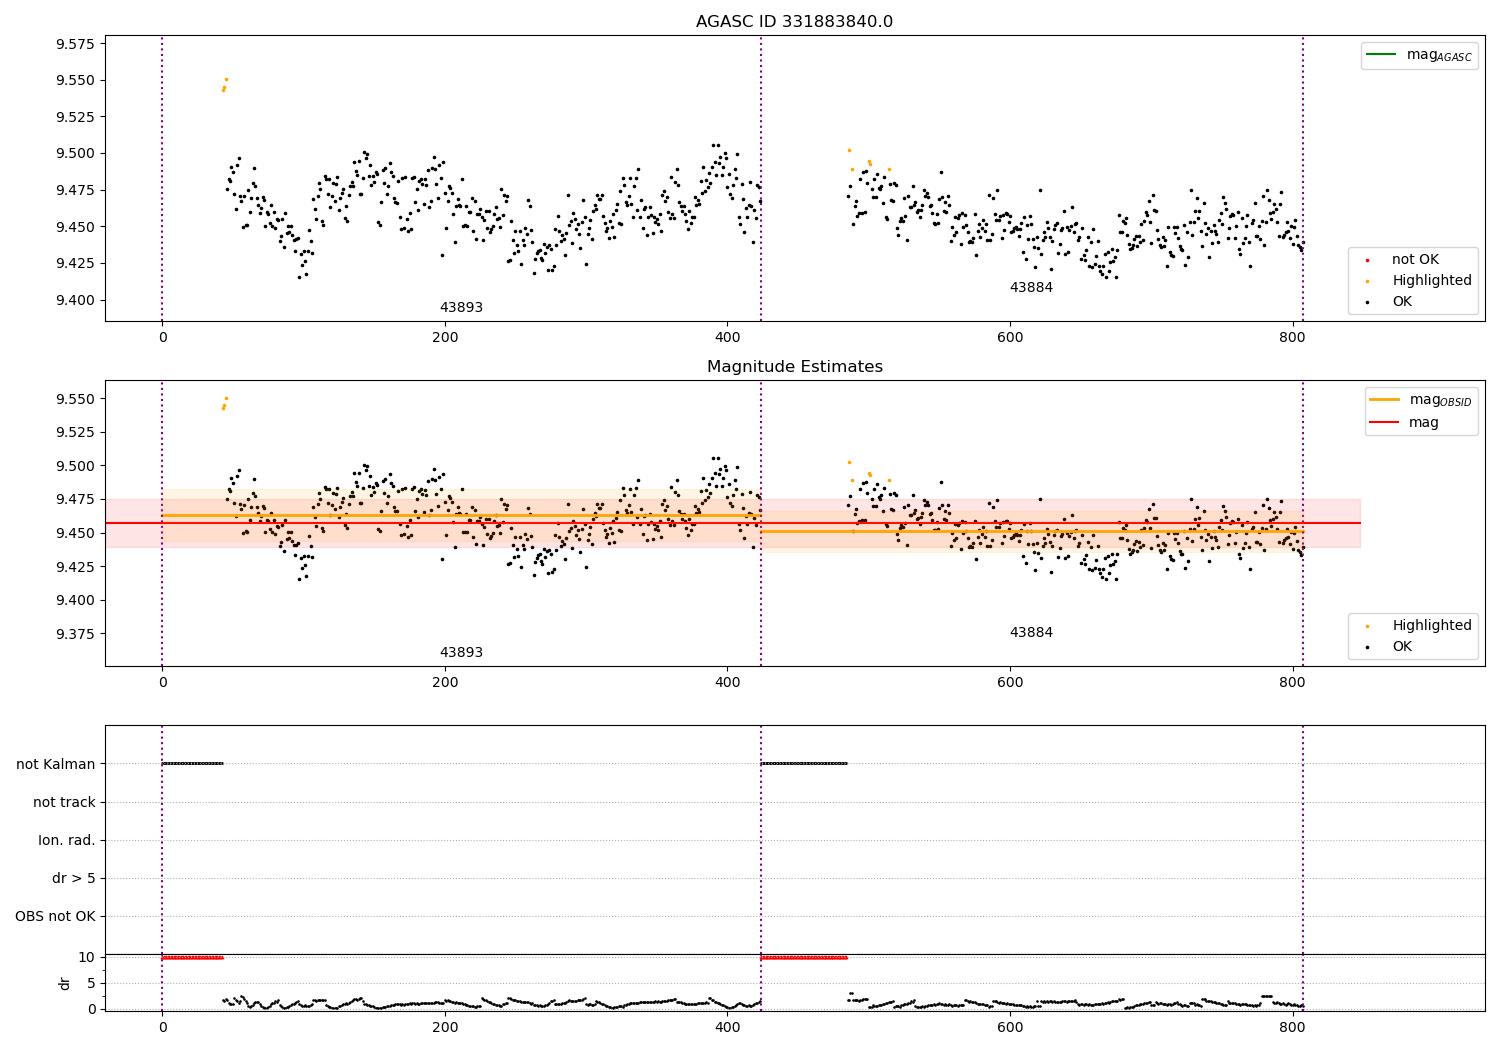
Task: Click the x-axis '800' tick in bottom plot
Action: pyautogui.click(x=1293, y=1026)
